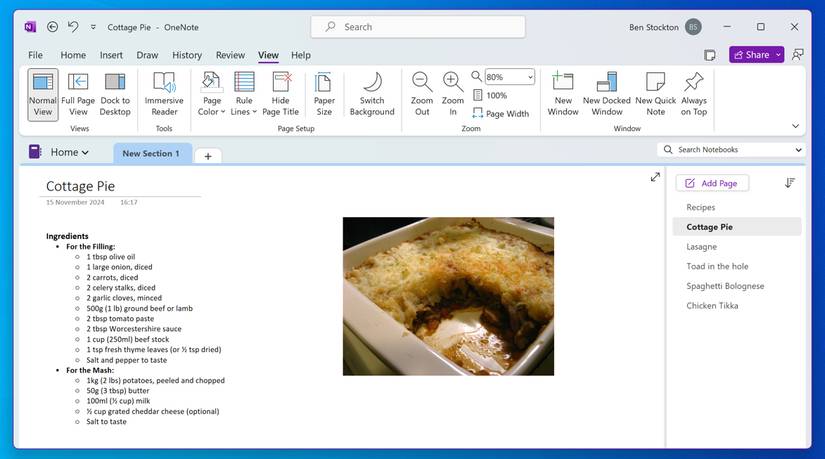Click the OneNote app logo icon
825x459 pixels.
tap(31, 27)
